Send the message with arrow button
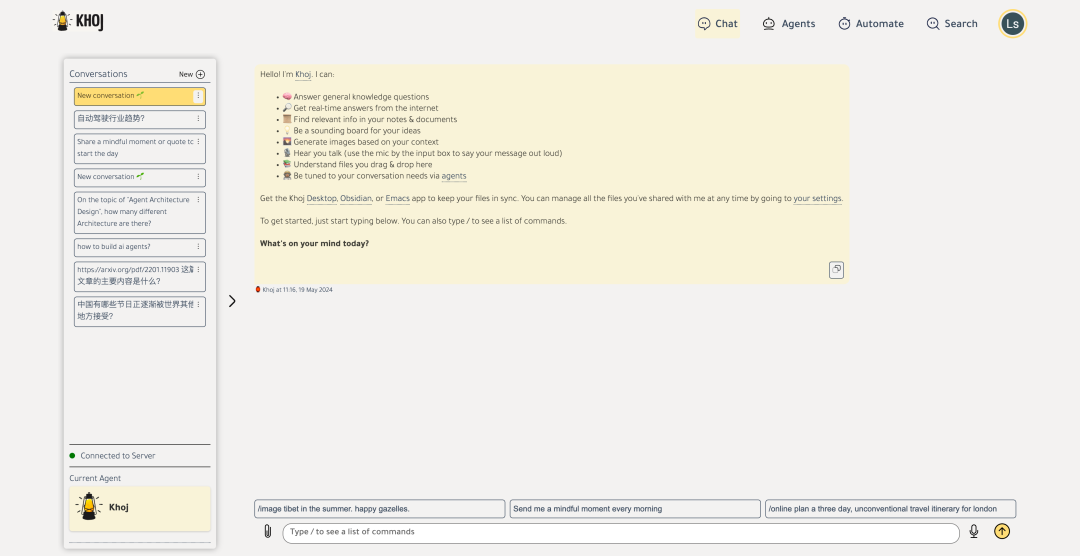 1002,532
